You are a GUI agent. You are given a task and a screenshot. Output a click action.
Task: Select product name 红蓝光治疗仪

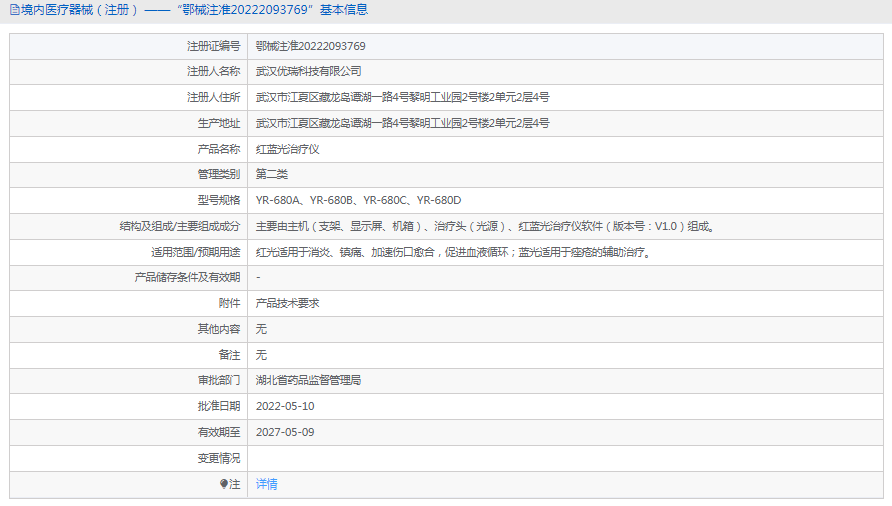(287, 149)
